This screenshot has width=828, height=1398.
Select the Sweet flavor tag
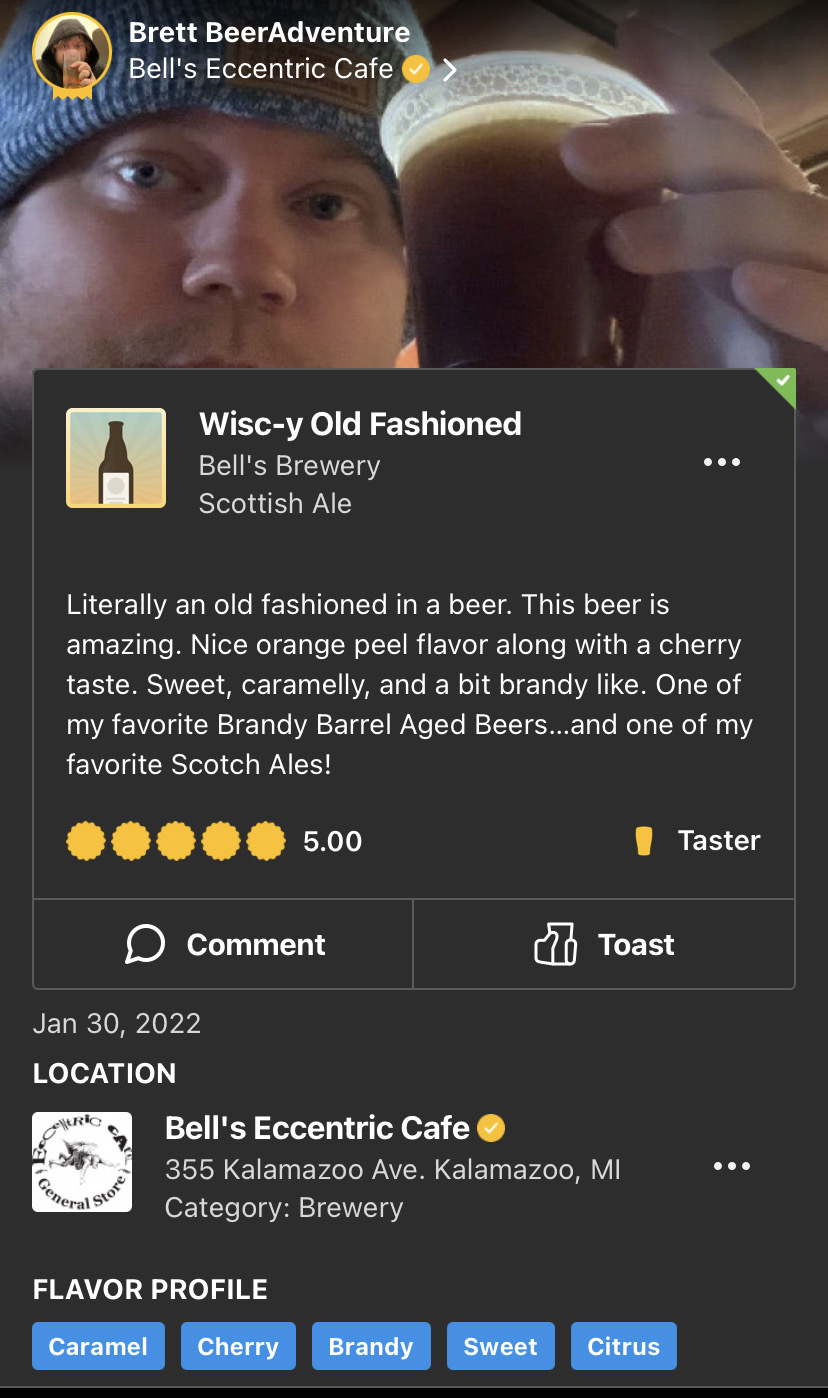click(500, 1346)
